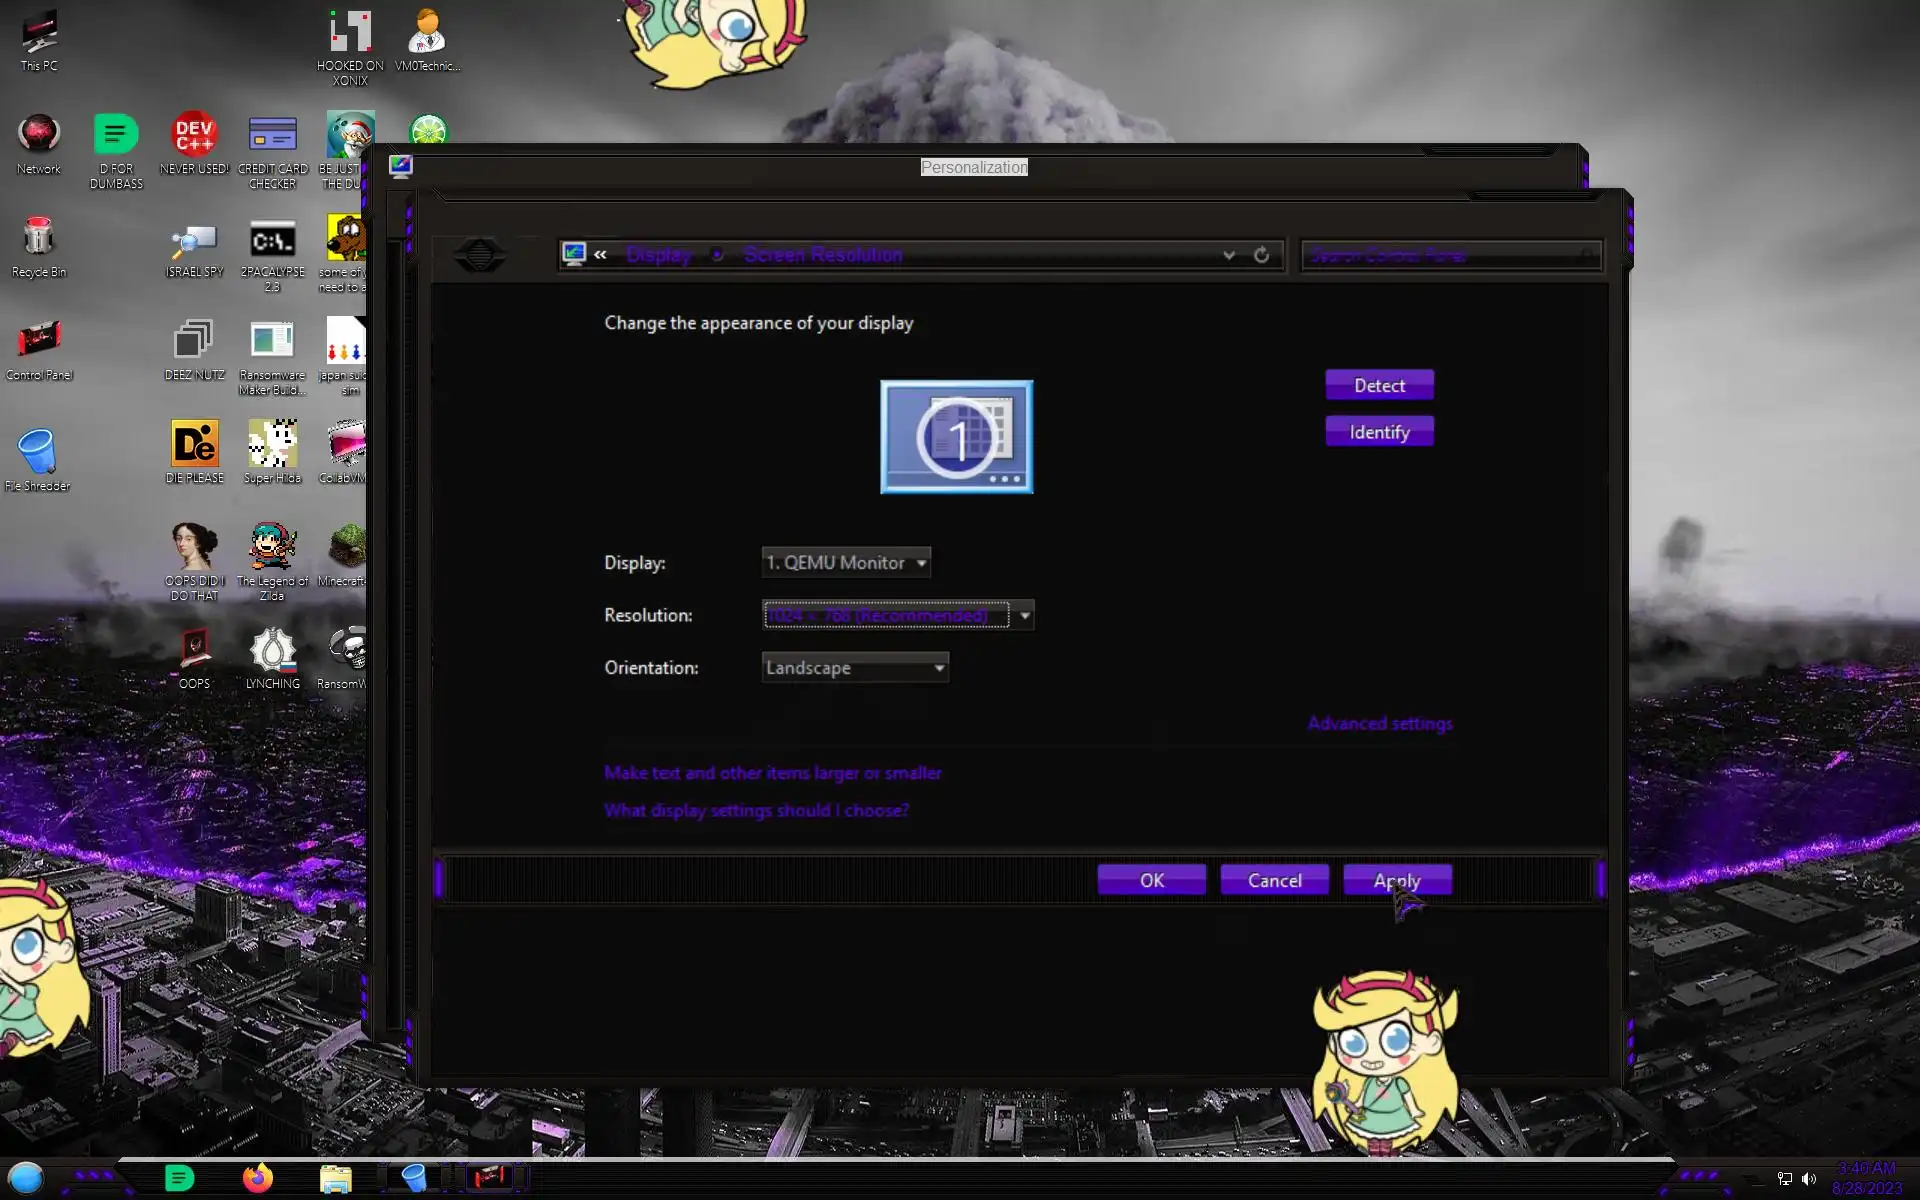Viewport: 1920px width, 1200px height.
Task: Click Firefox icon in the taskbar
Action: [x=258, y=1178]
